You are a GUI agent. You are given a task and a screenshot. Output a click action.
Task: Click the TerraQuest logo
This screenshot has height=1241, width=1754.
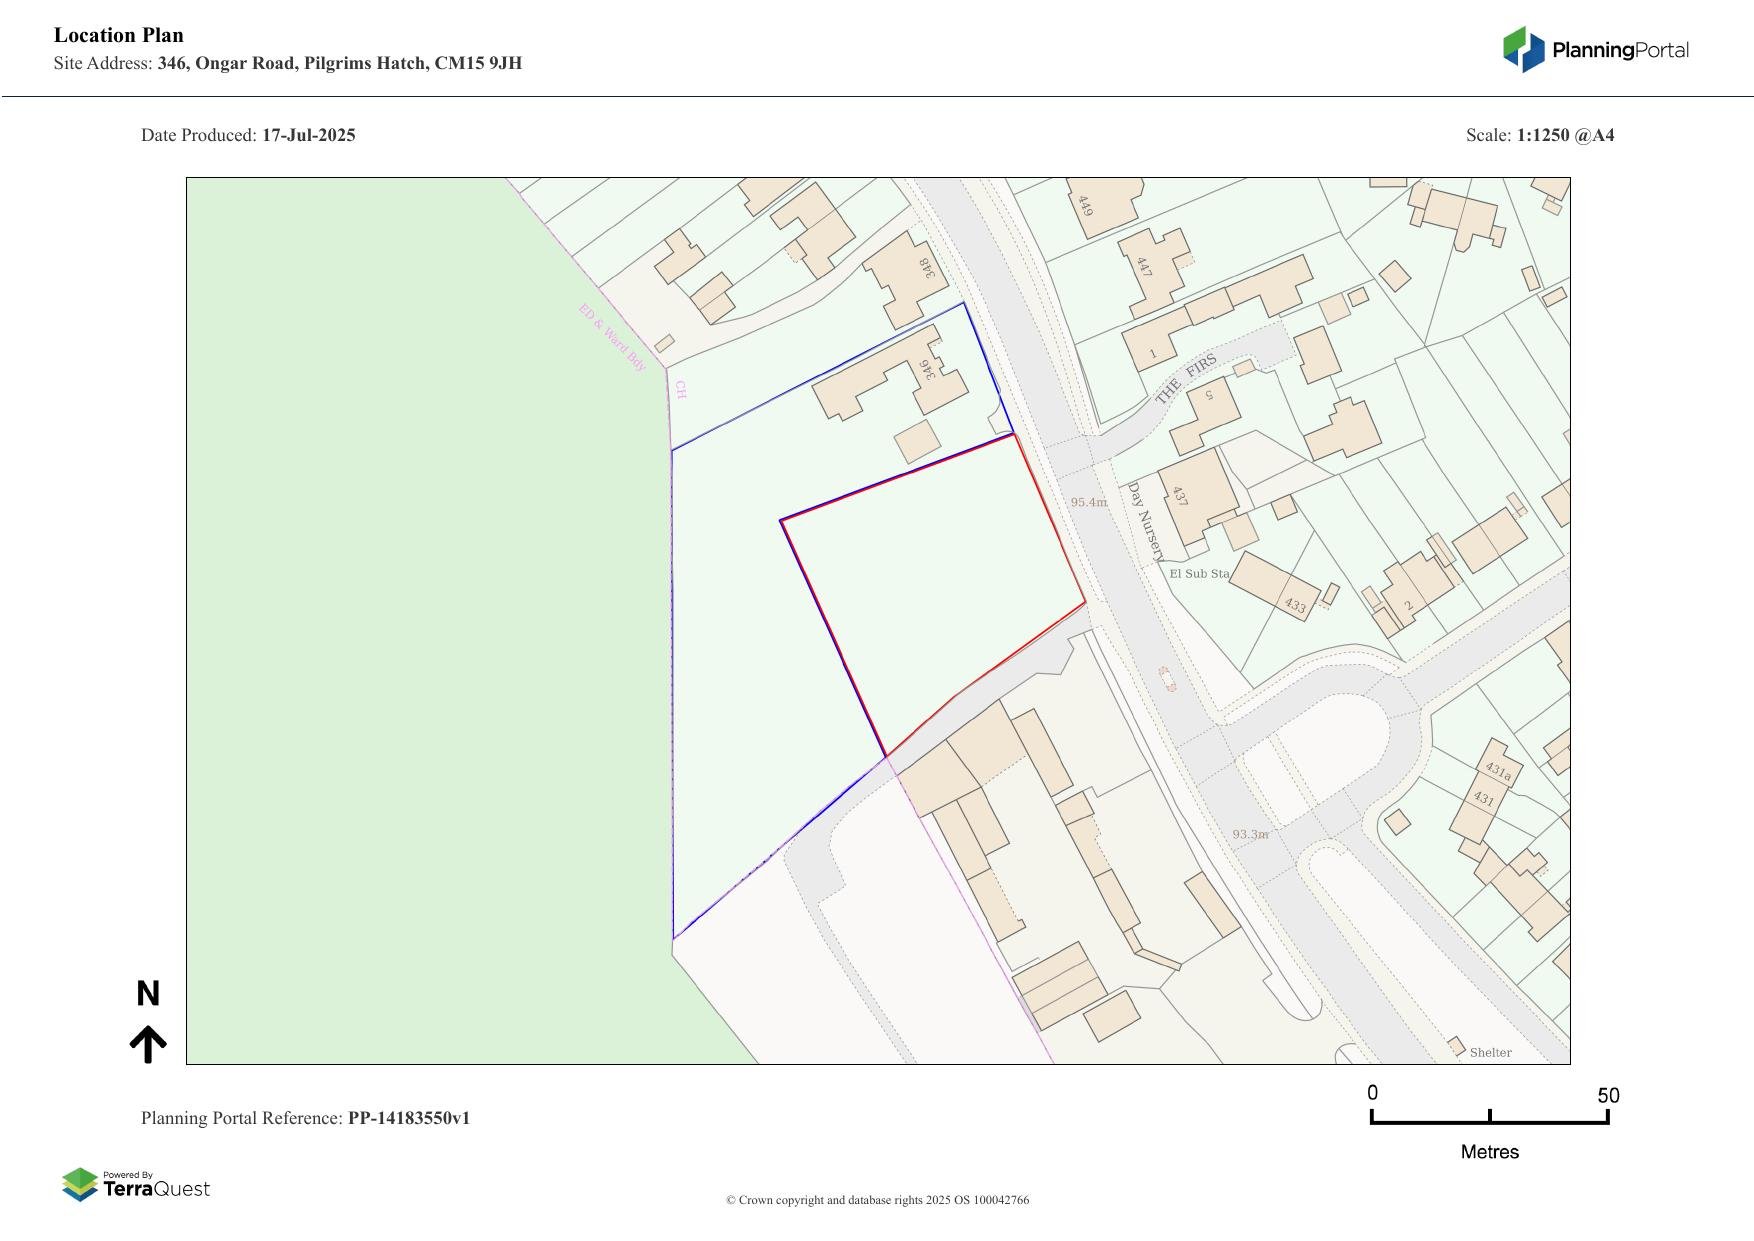tap(136, 1184)
